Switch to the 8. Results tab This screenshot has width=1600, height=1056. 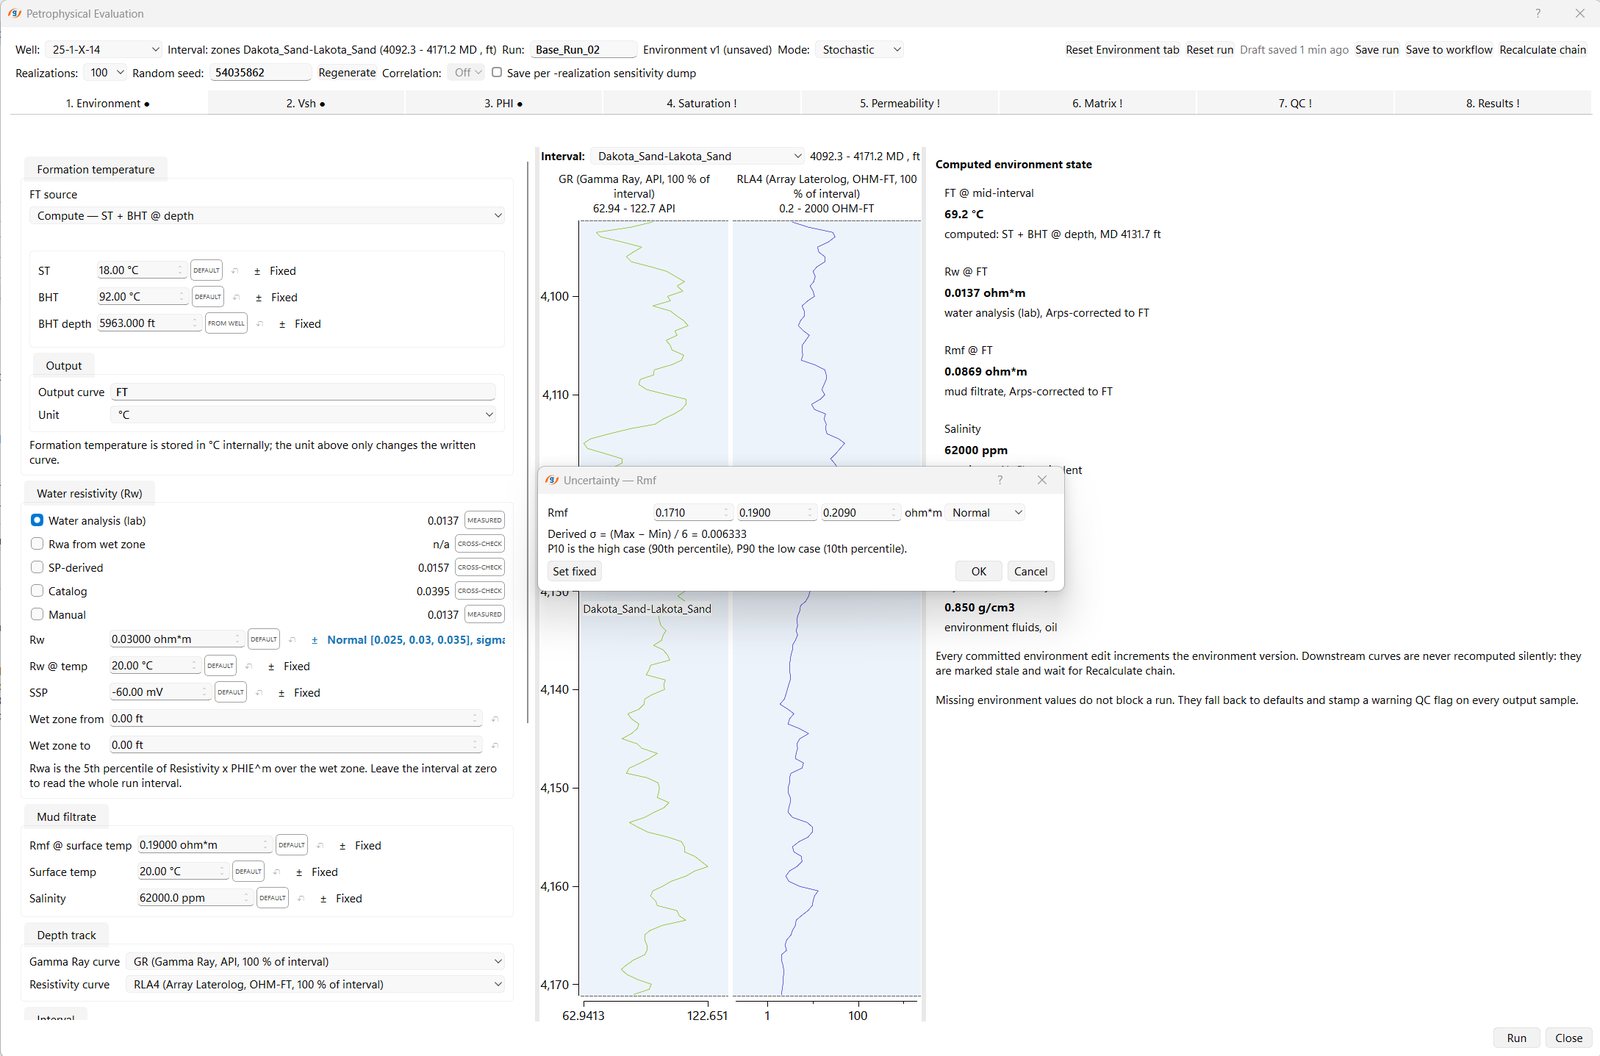click(1493, 103)
